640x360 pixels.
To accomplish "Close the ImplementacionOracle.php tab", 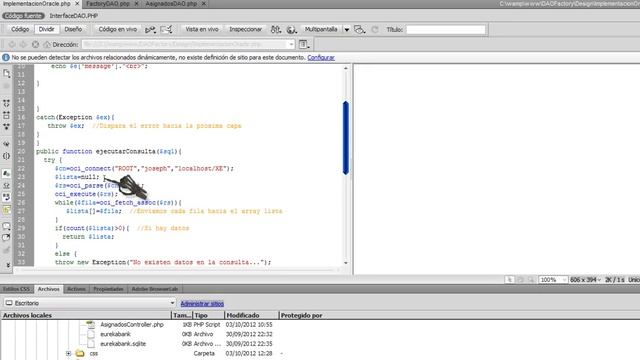I will pyautogui.click(x=77, y=4).
